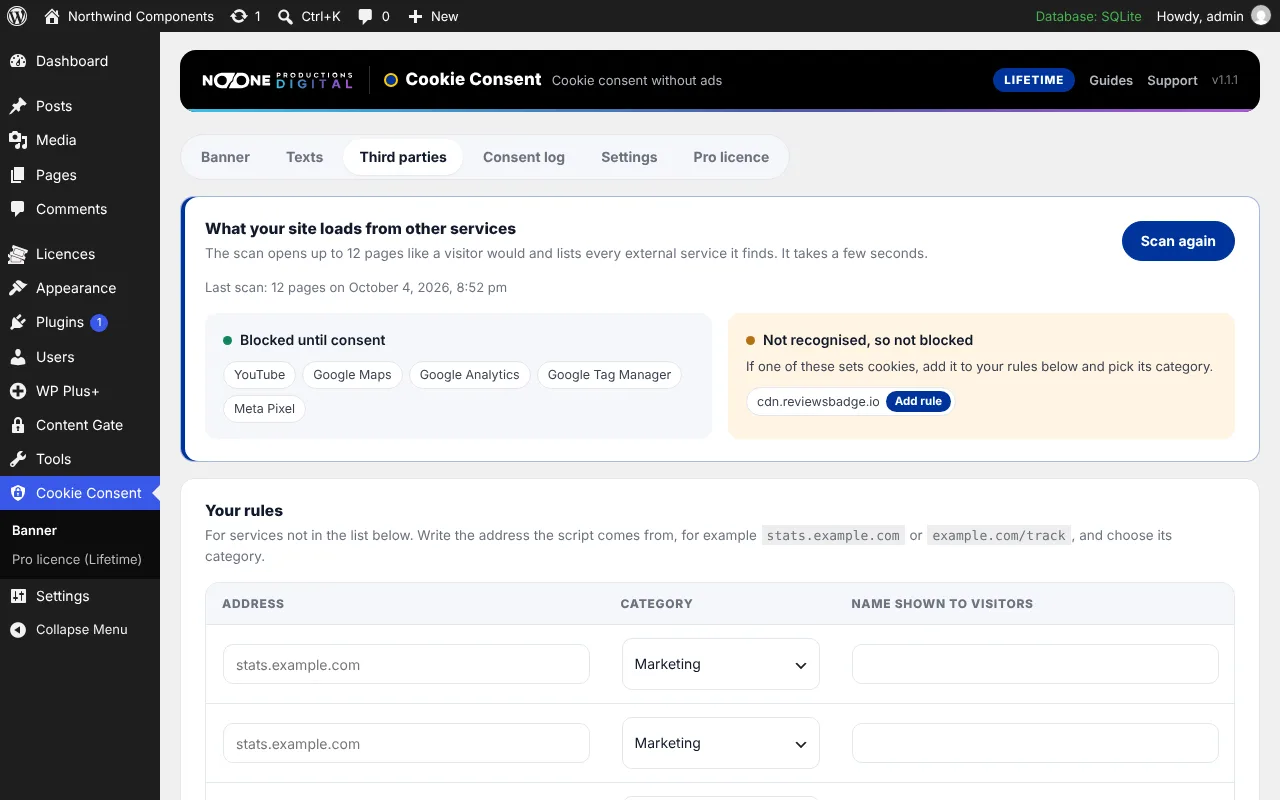Focus the second rule's visitor name field
1280x800 pixels.
1035,743
